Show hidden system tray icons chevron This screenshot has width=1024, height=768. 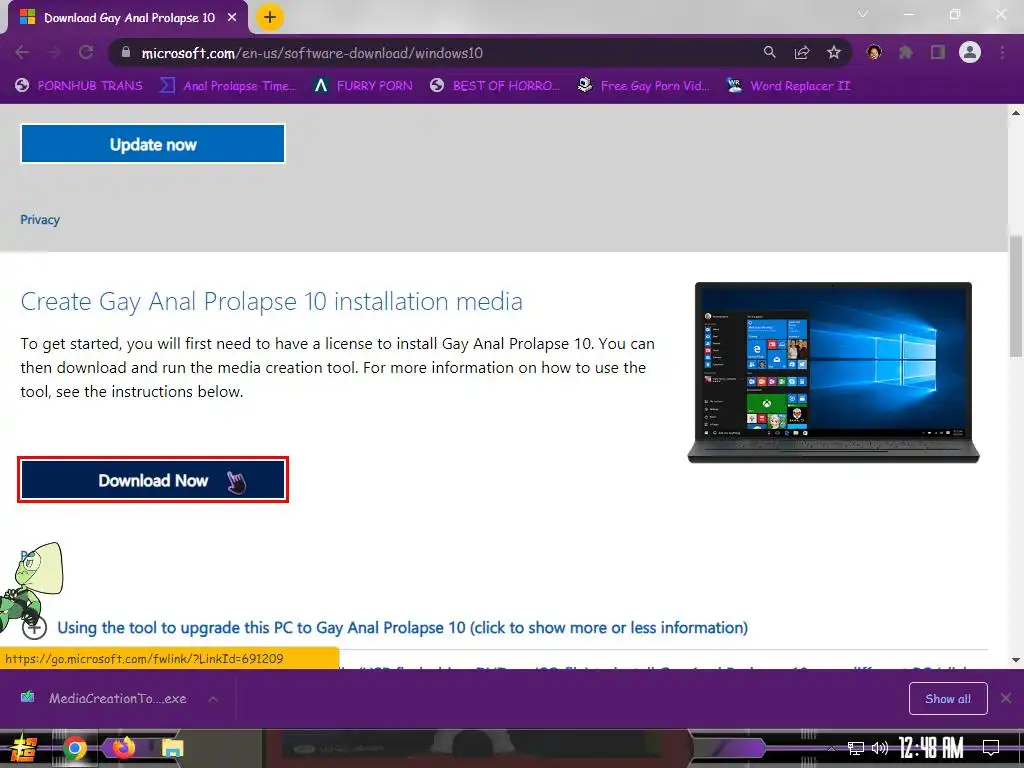(x=831, y=748)
